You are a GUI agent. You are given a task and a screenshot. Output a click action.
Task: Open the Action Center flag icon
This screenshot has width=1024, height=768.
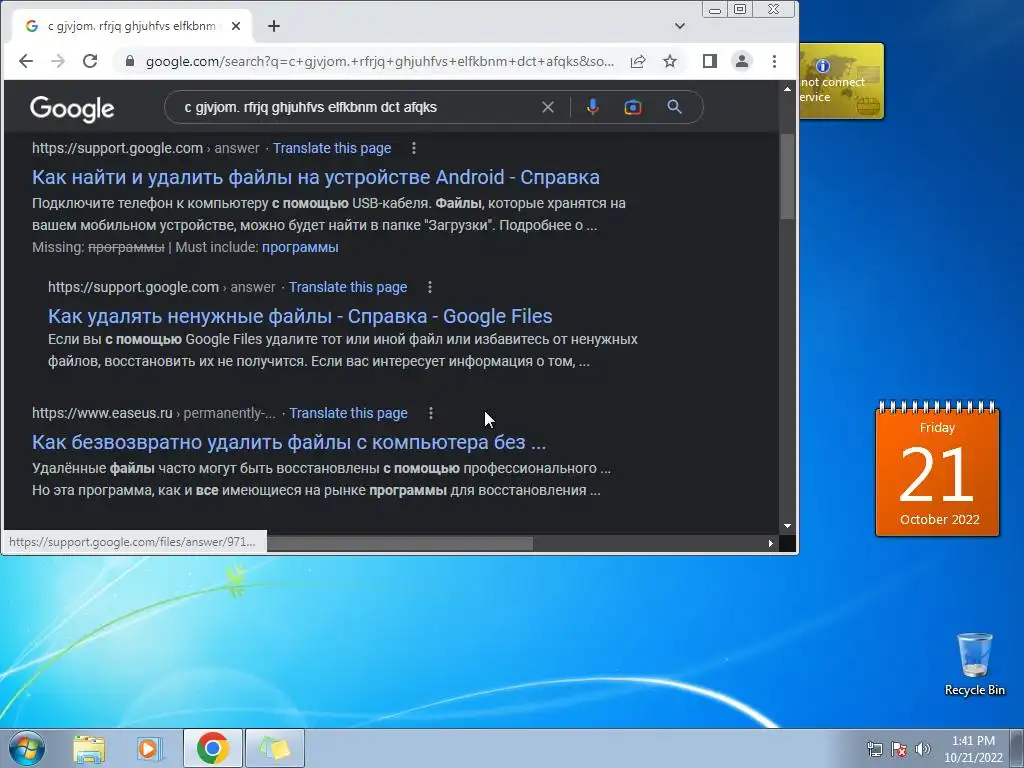[x=899, y=749]
